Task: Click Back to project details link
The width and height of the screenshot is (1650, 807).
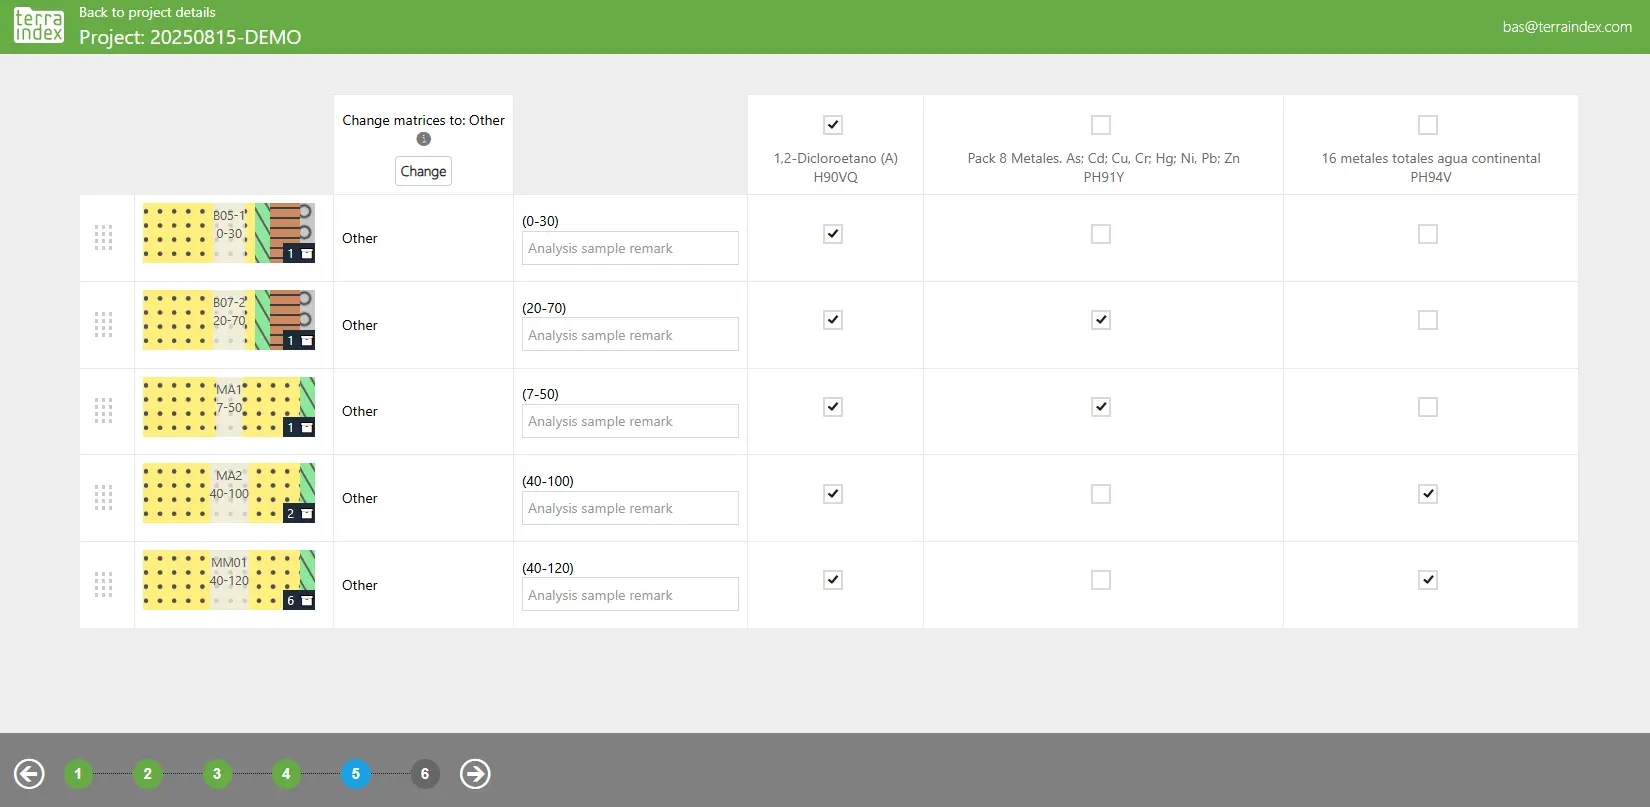Action: [x=147, y=12]
